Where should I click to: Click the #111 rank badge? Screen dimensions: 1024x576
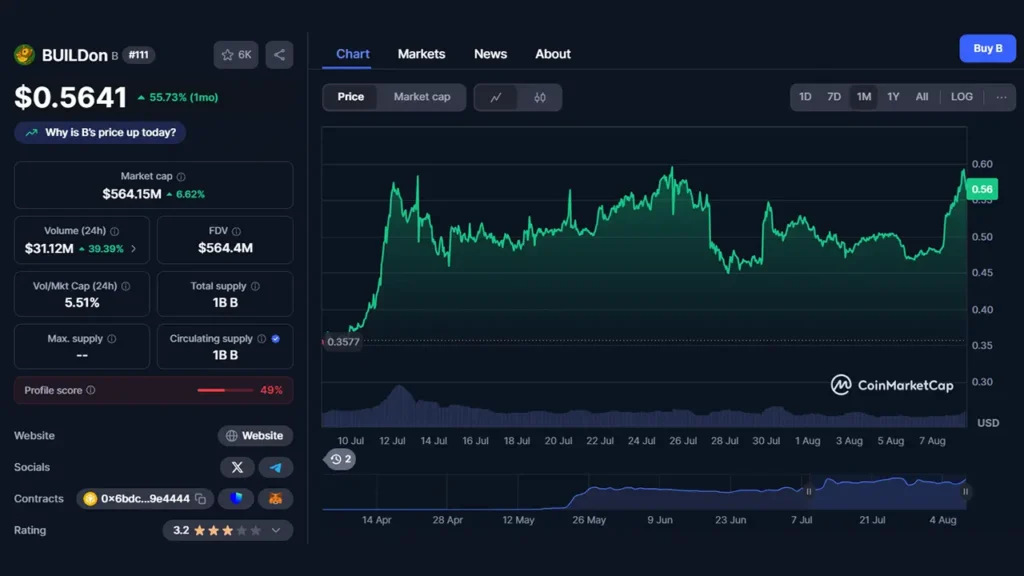click(x=138, y=55)
